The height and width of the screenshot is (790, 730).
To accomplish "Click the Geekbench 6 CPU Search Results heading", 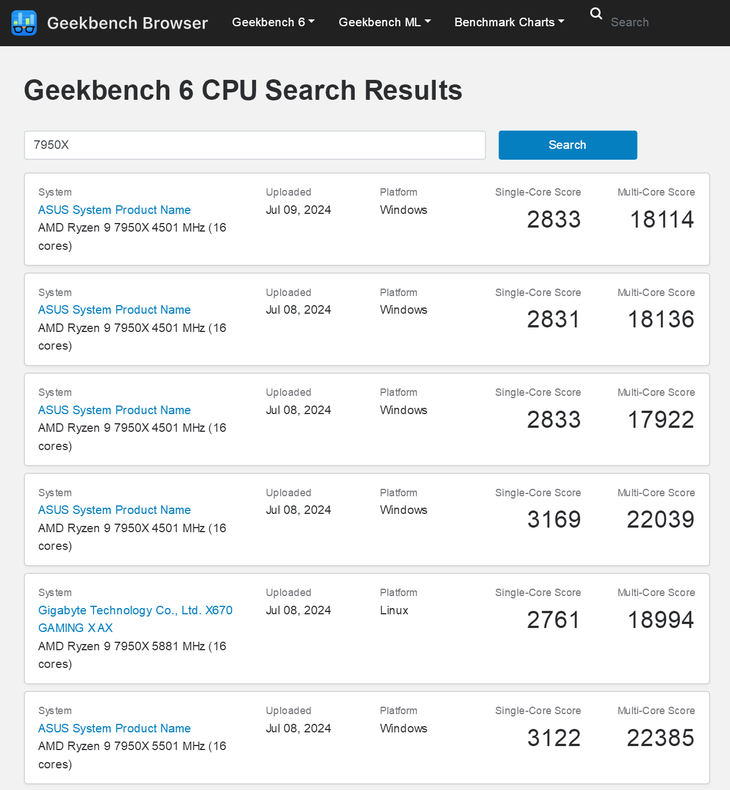I will pyautogui.click(x=243, y=90).
